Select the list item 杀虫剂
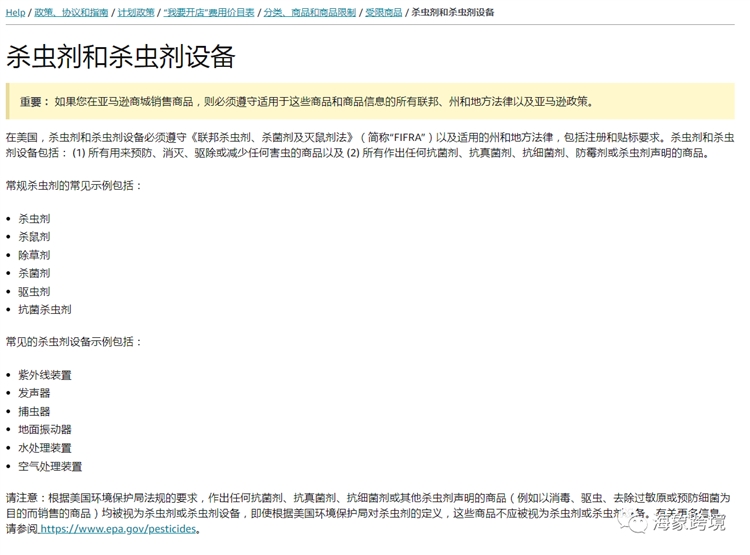Screen dimensions: 750x555 (x=34, y=219)
